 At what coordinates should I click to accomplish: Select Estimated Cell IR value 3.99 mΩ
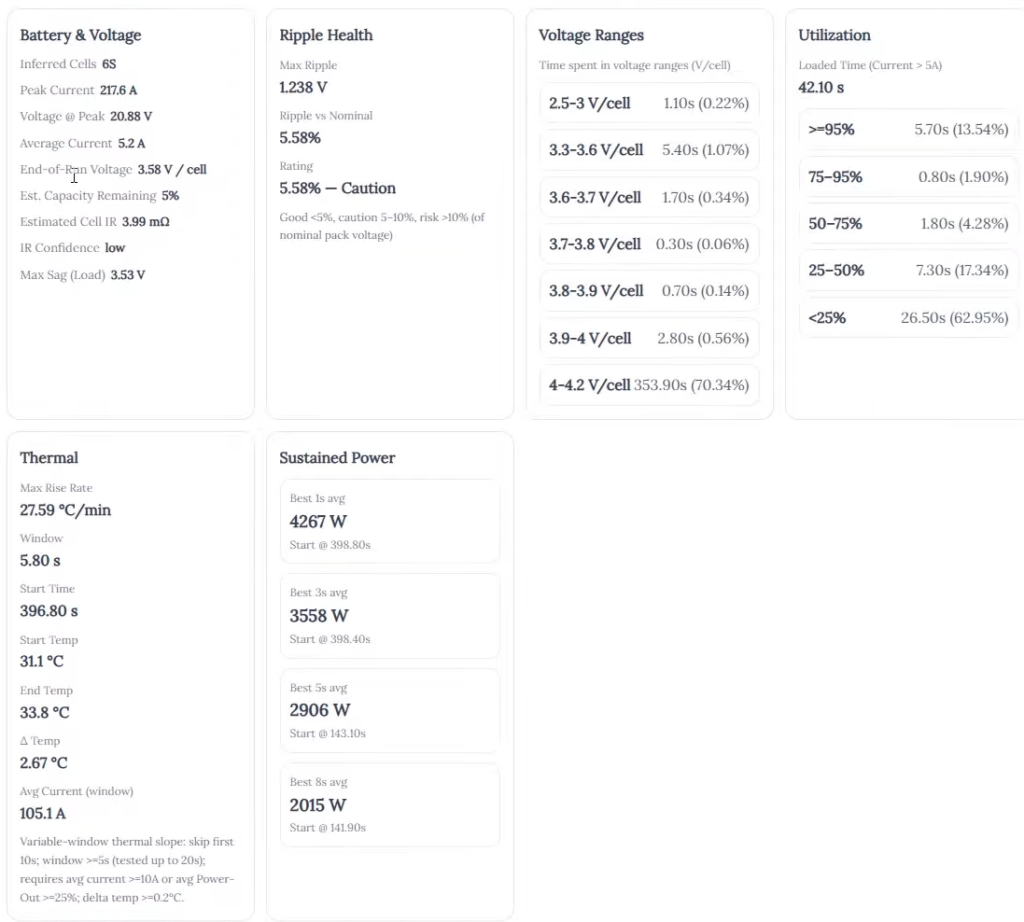coord(146,221)
